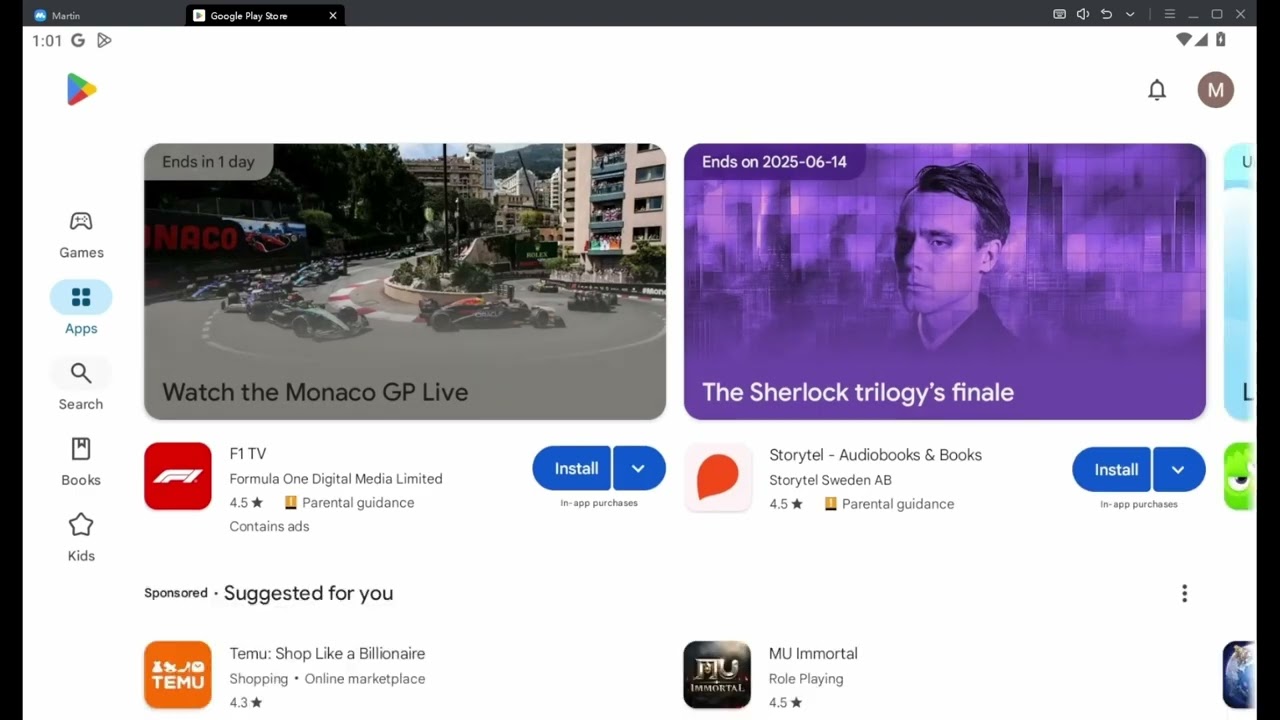Click the "Contains ads" text
1280x720 pixels.
(x=269, y=527)
